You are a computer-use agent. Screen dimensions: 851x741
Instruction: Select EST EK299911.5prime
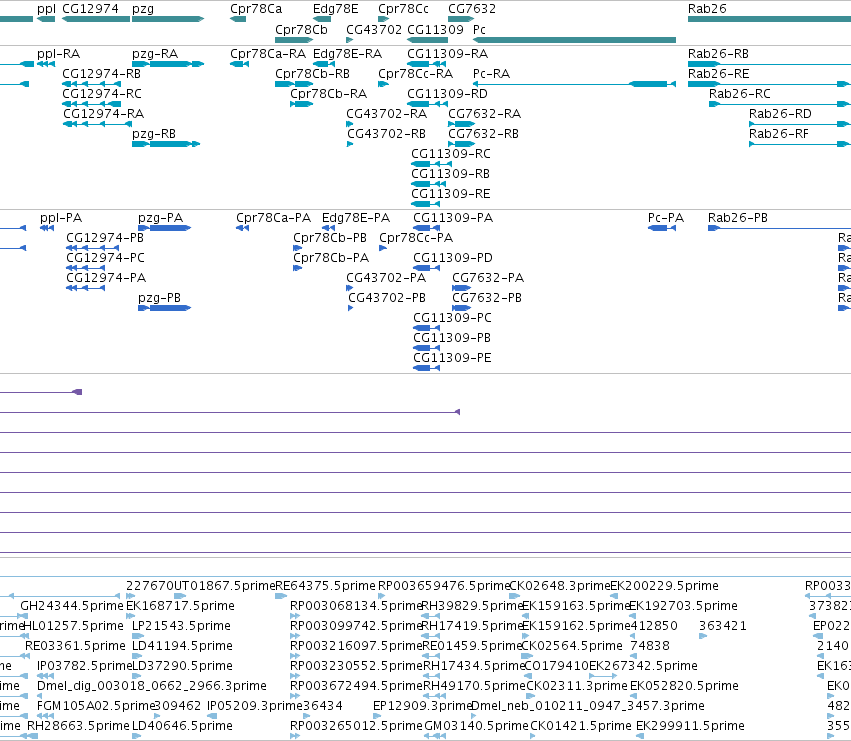640,736
